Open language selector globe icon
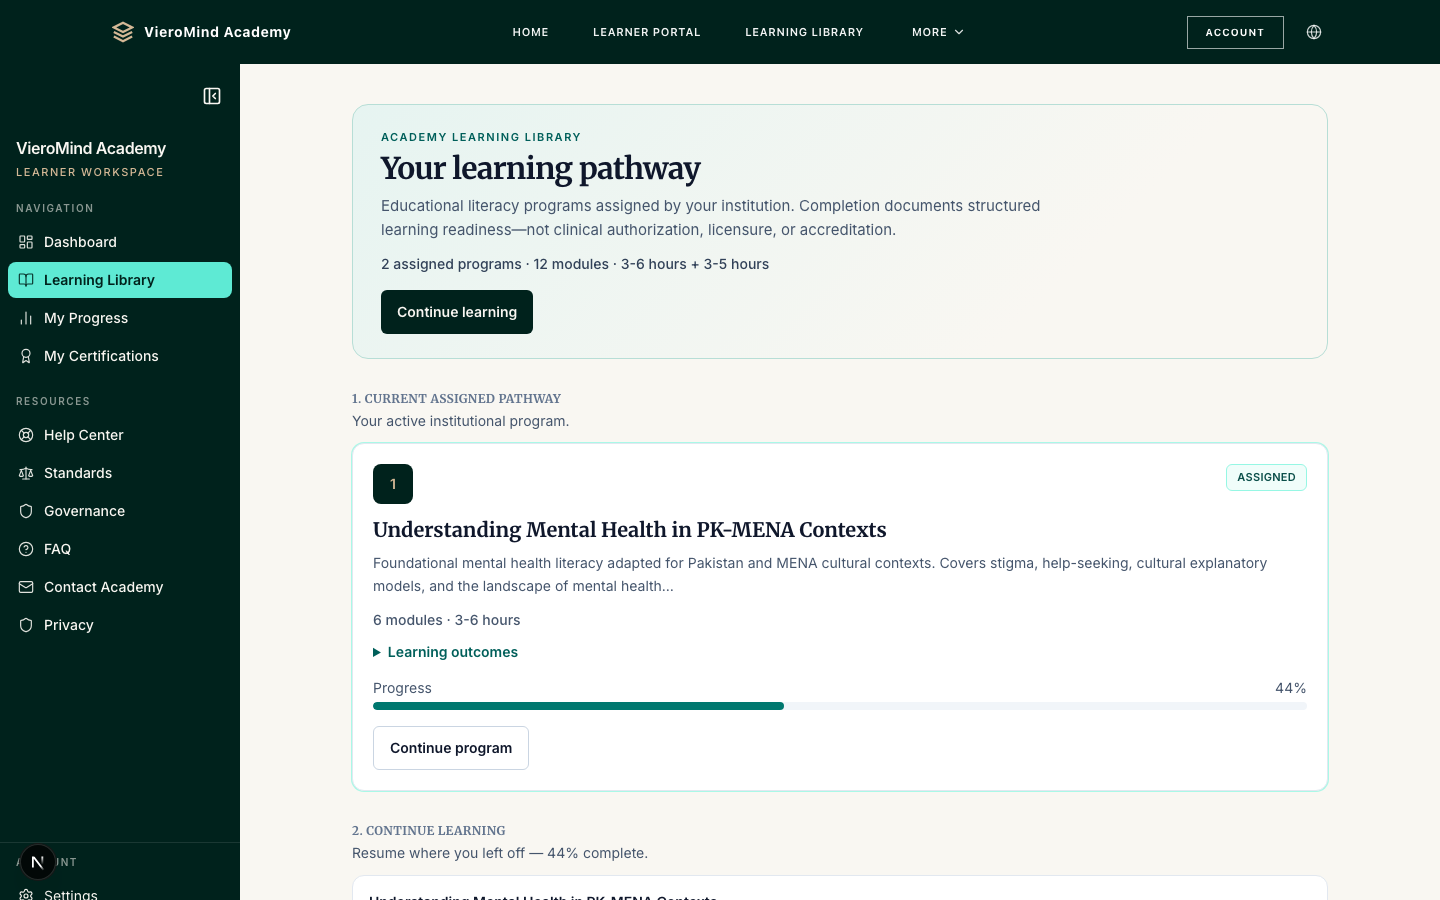Viewport: 1440px width, 900px height. tap(1314, 32)
